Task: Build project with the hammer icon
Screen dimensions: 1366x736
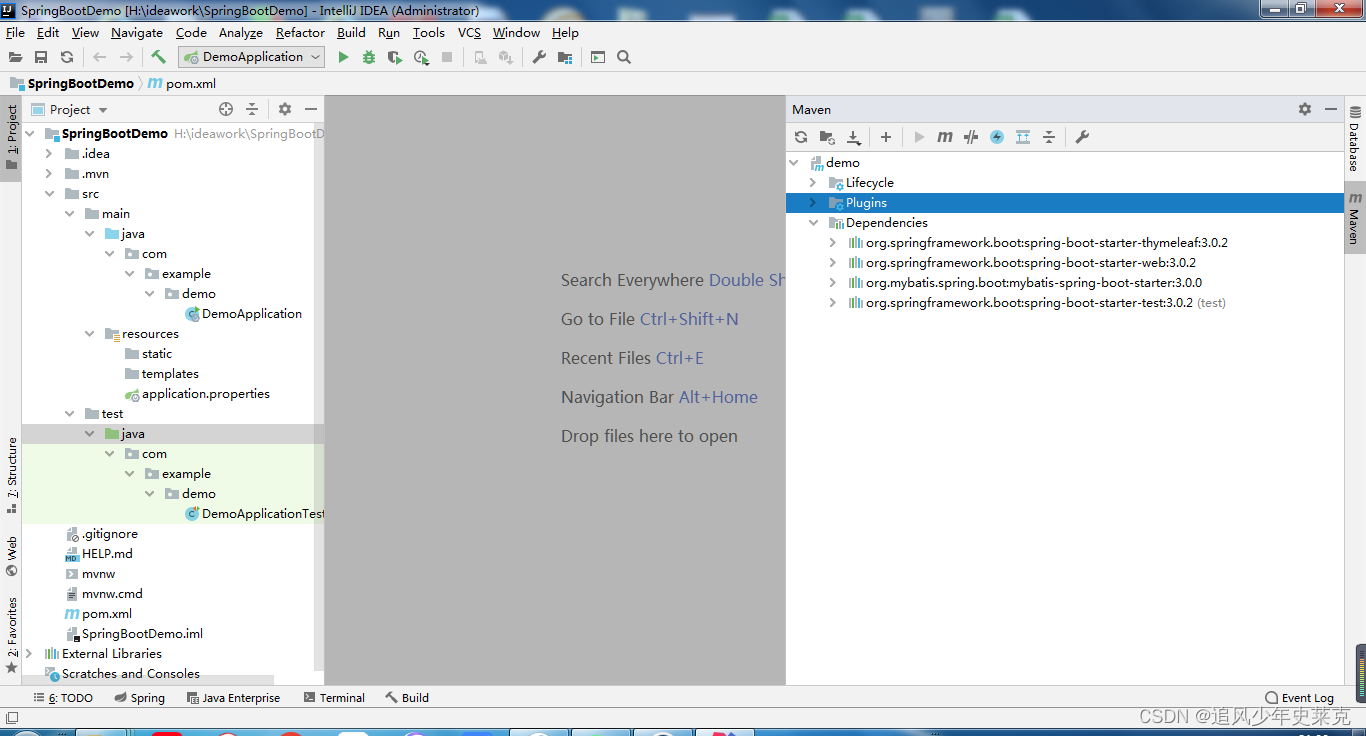Action: click(x=158, y=57)
